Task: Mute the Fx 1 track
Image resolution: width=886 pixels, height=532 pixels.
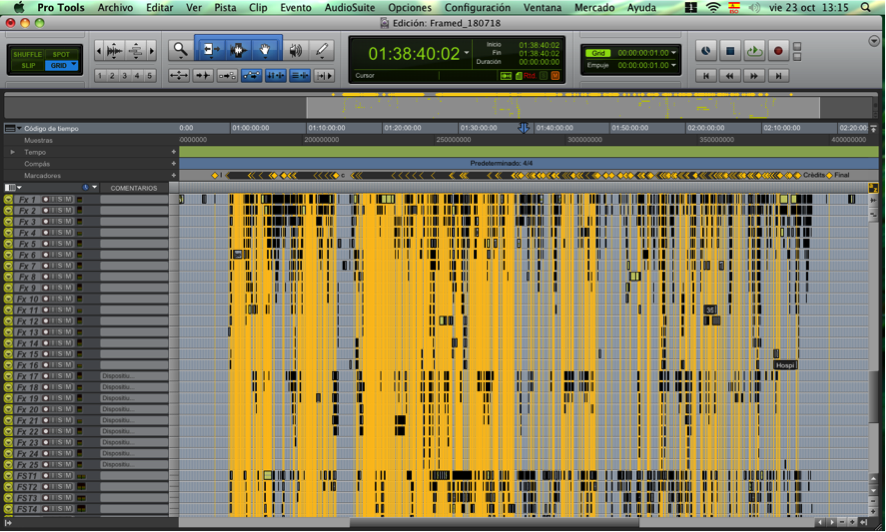Action: click(x=68, y=200)
